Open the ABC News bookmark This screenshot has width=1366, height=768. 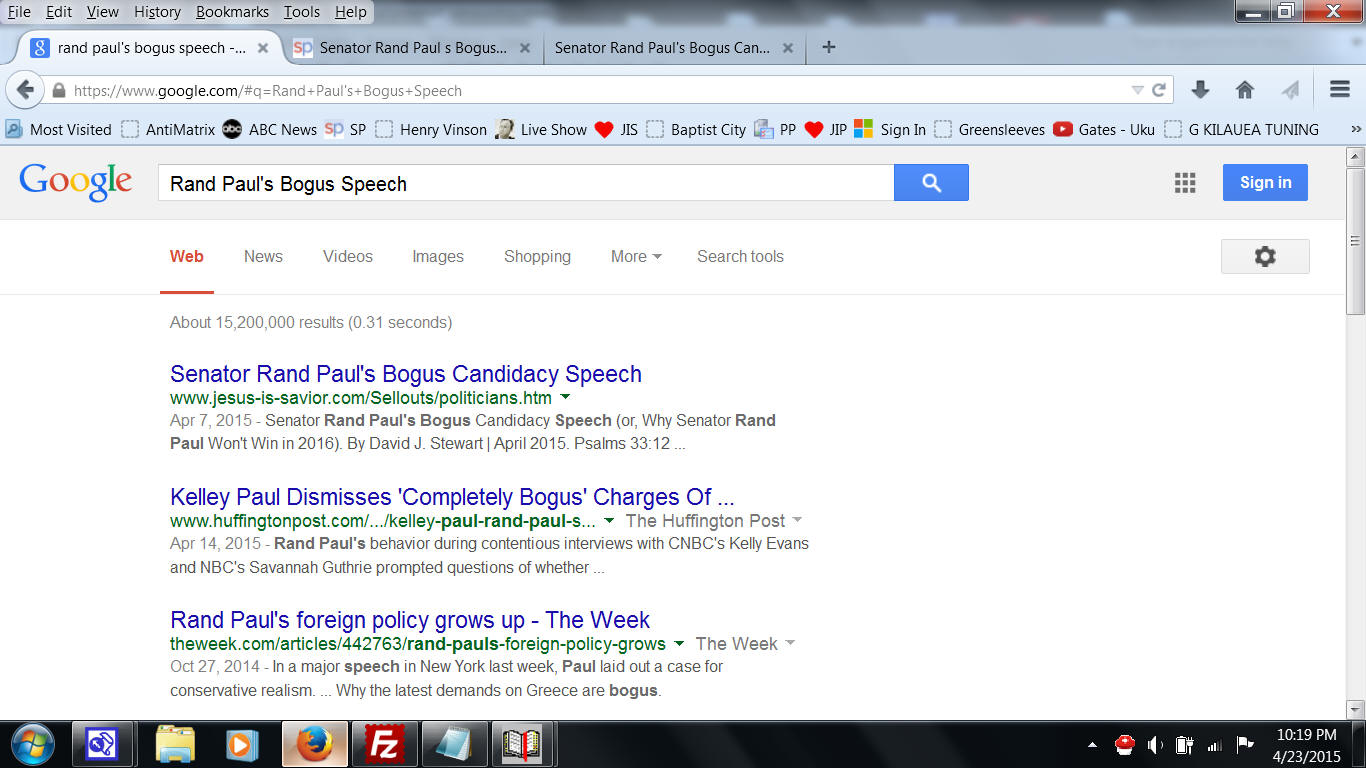(270, 129)
